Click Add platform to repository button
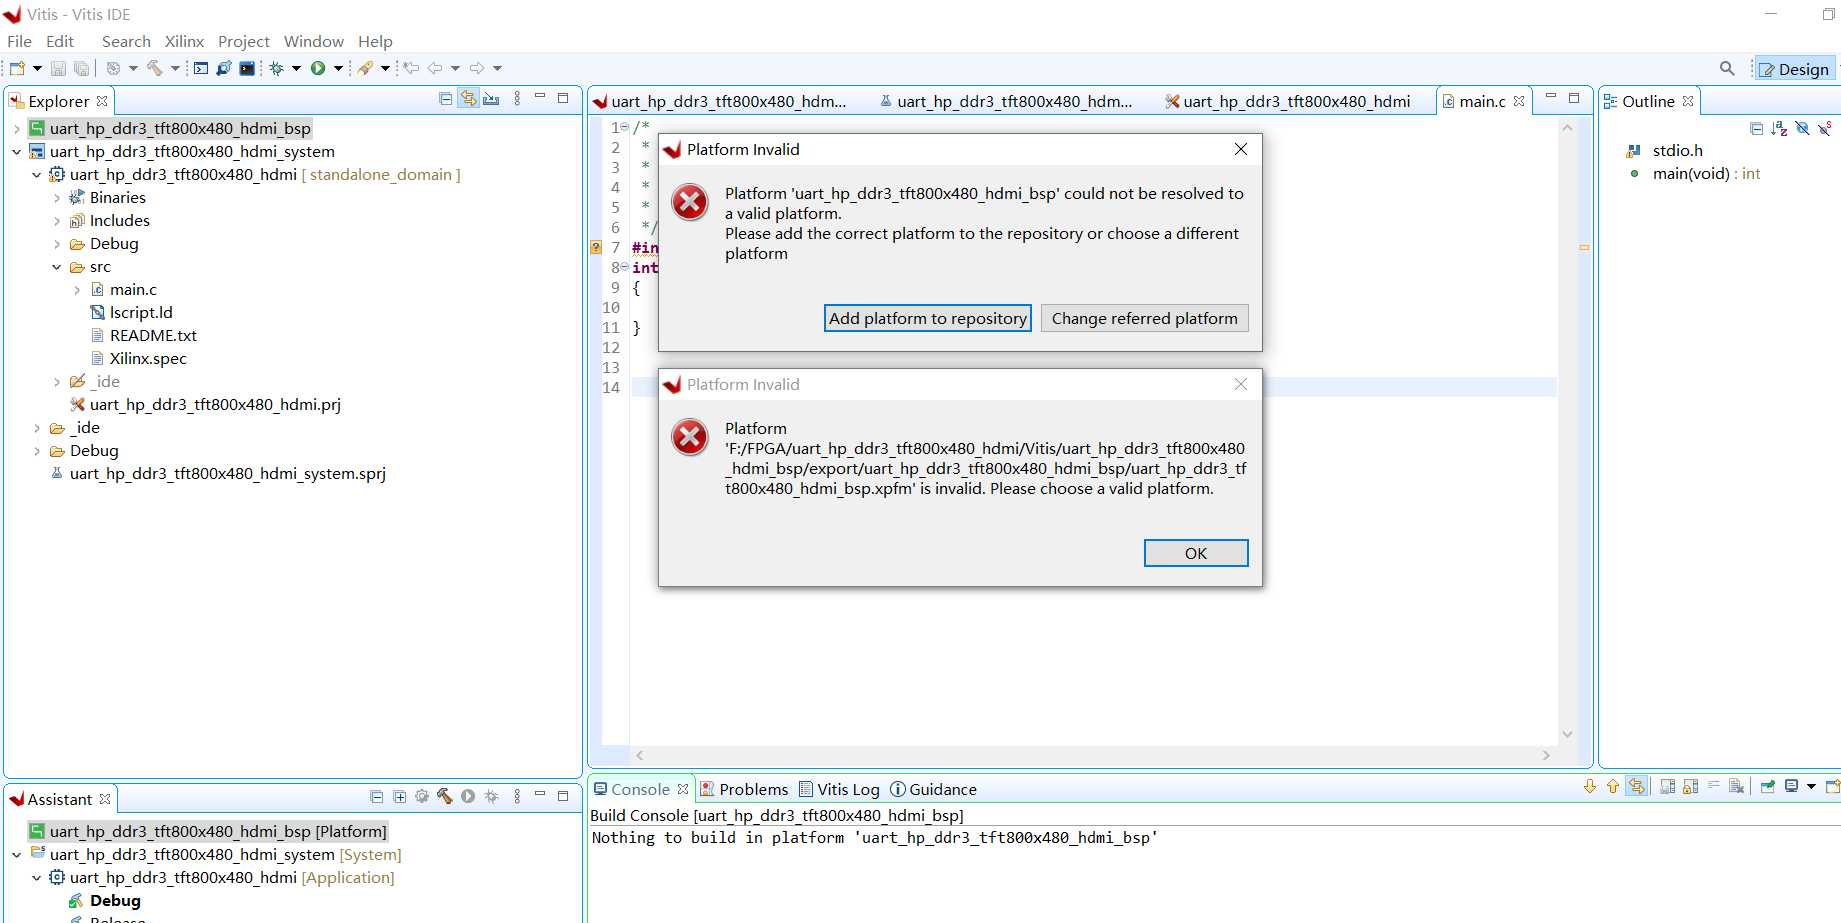 click(928, 318)
